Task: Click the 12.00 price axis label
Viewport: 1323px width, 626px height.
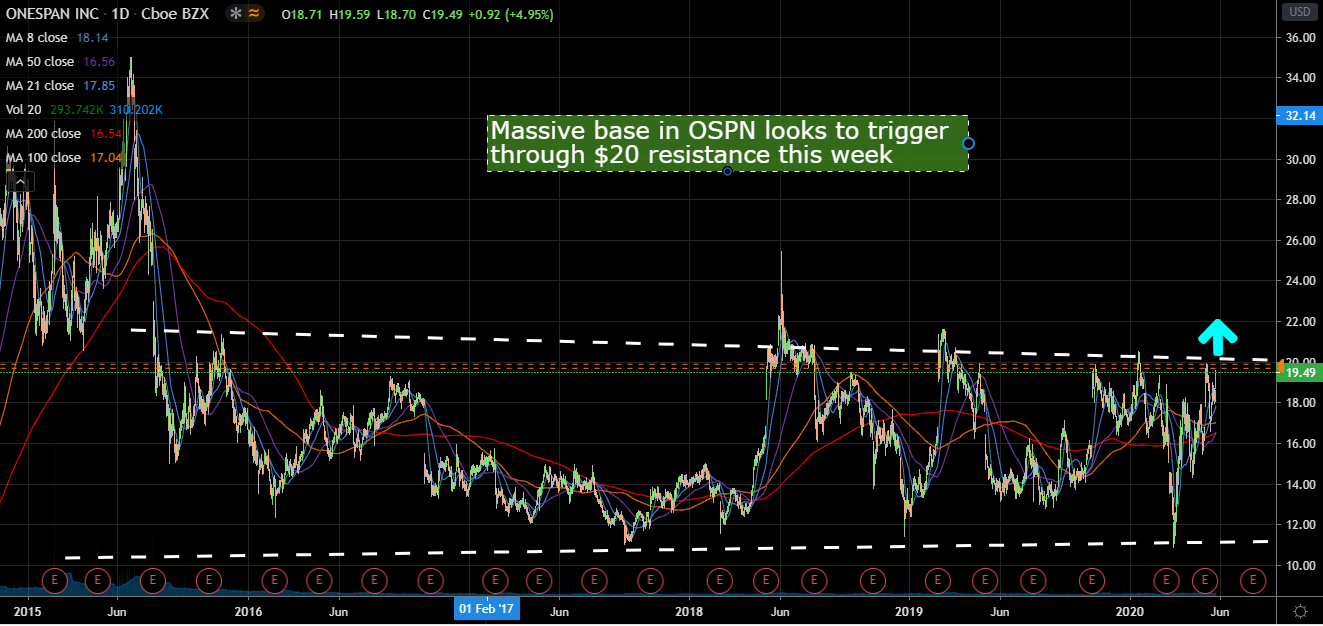Action: pyautogui.click(x=1299, y=525)
